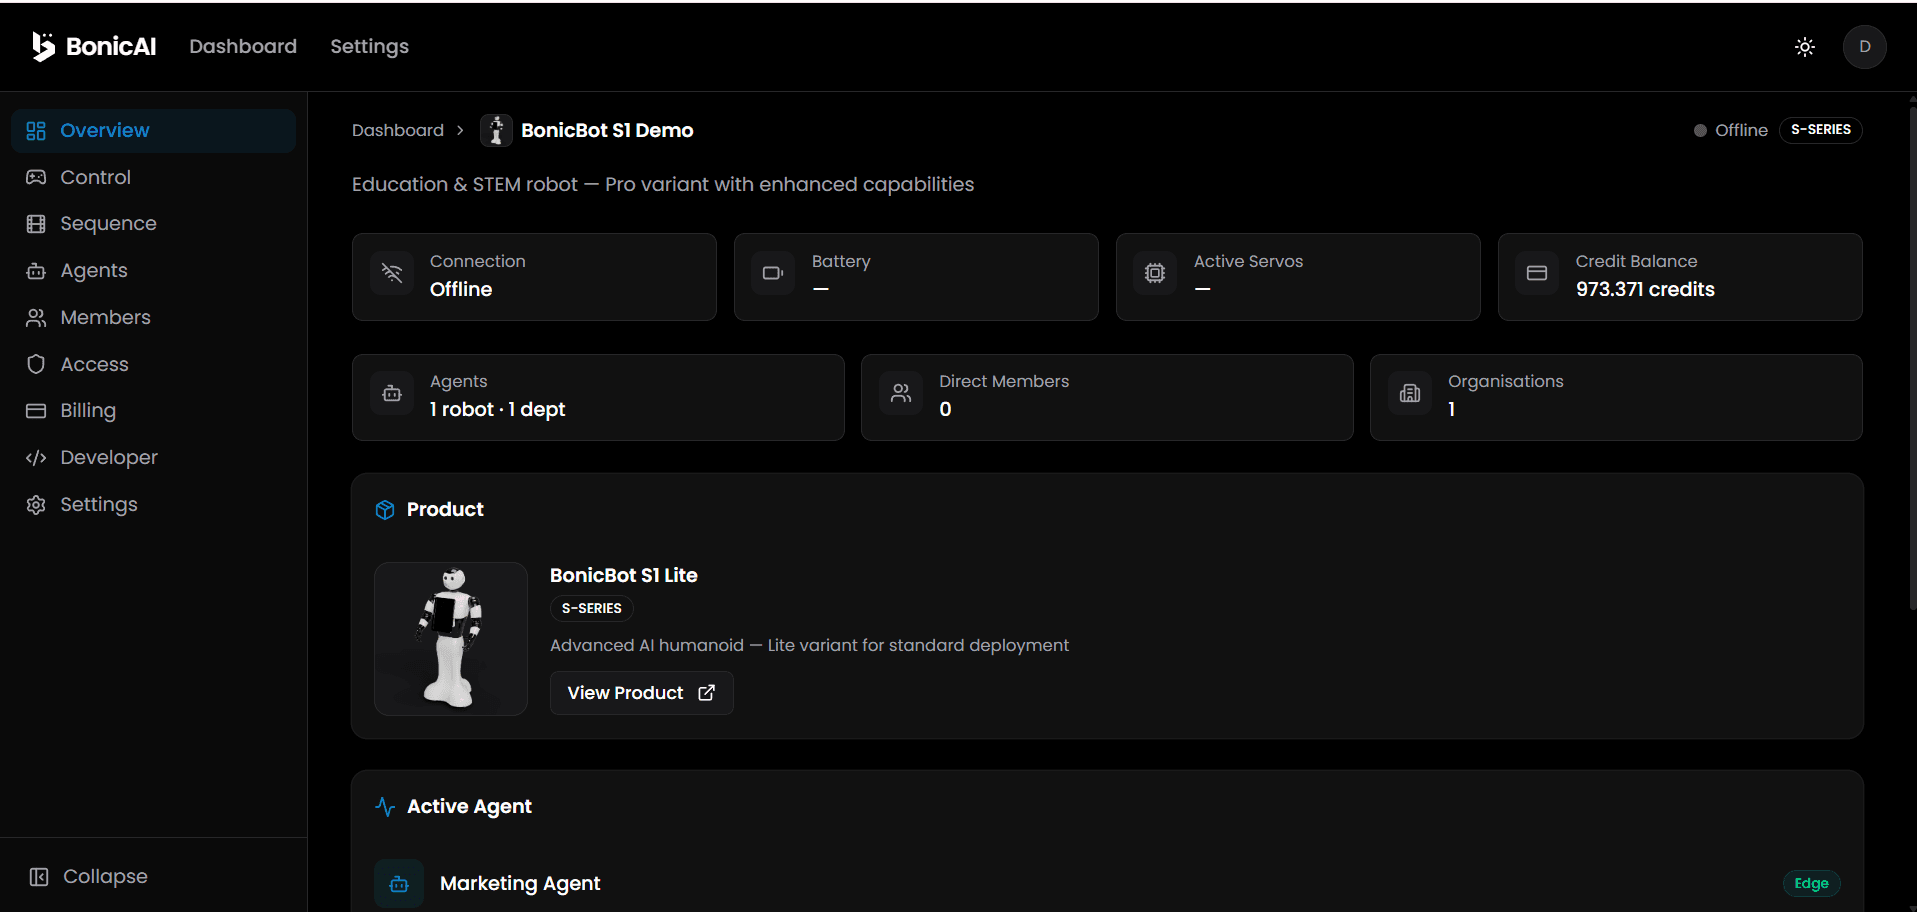Viewport: 1917px width, 912px height.
Task: Open Agents in the sidebar
Action: point(154,271)
